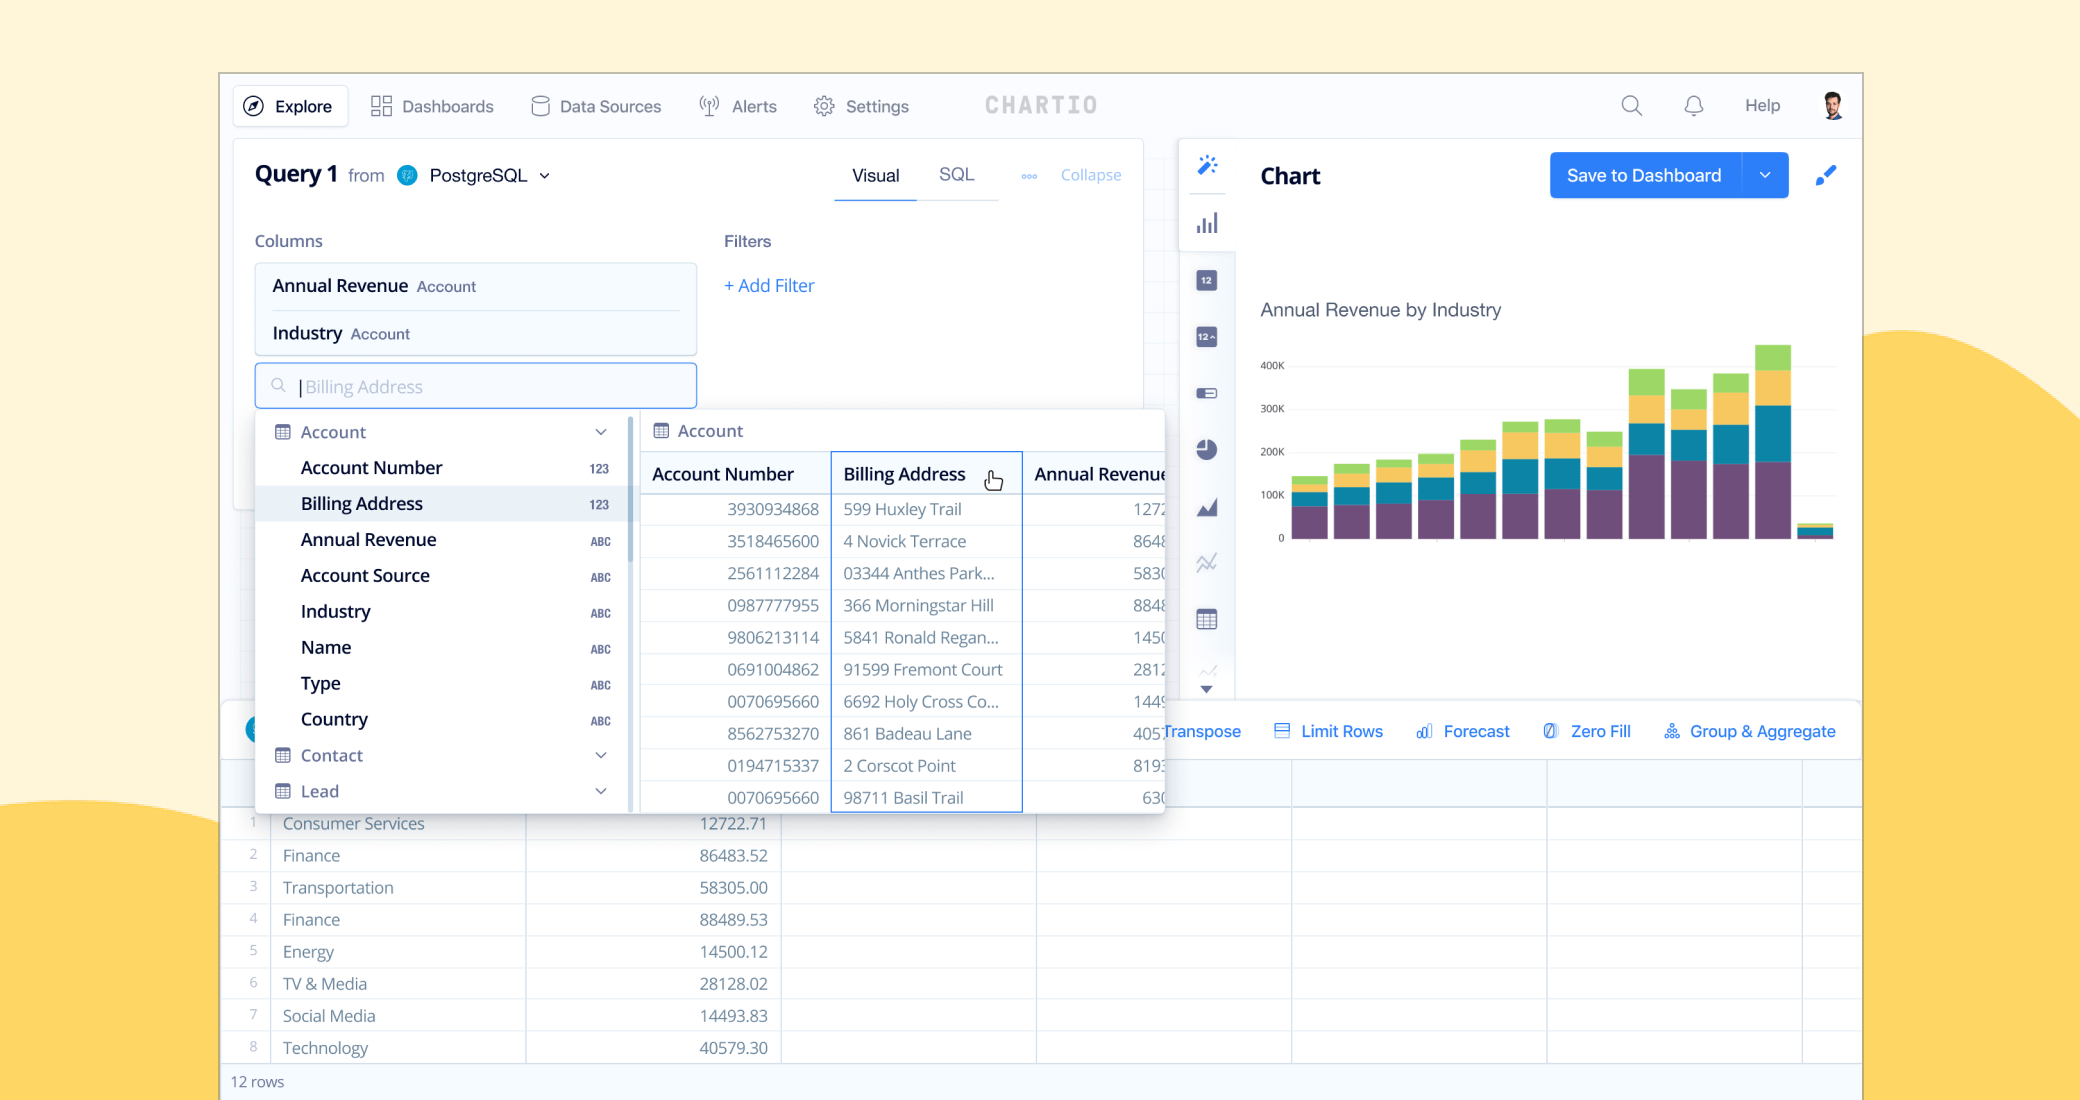Click the table/grid view icon
Viewport: 2080px width, 1100px height.
[x=1206, y=619]
